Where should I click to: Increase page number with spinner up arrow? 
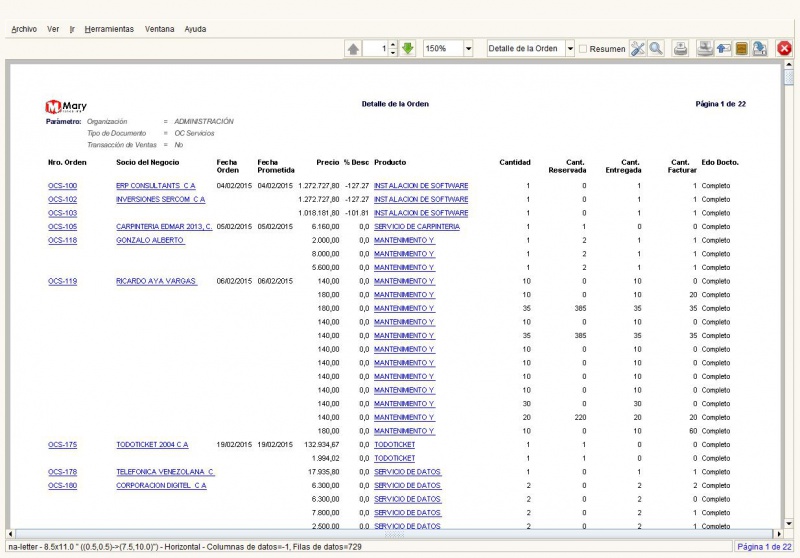[393, 45]
